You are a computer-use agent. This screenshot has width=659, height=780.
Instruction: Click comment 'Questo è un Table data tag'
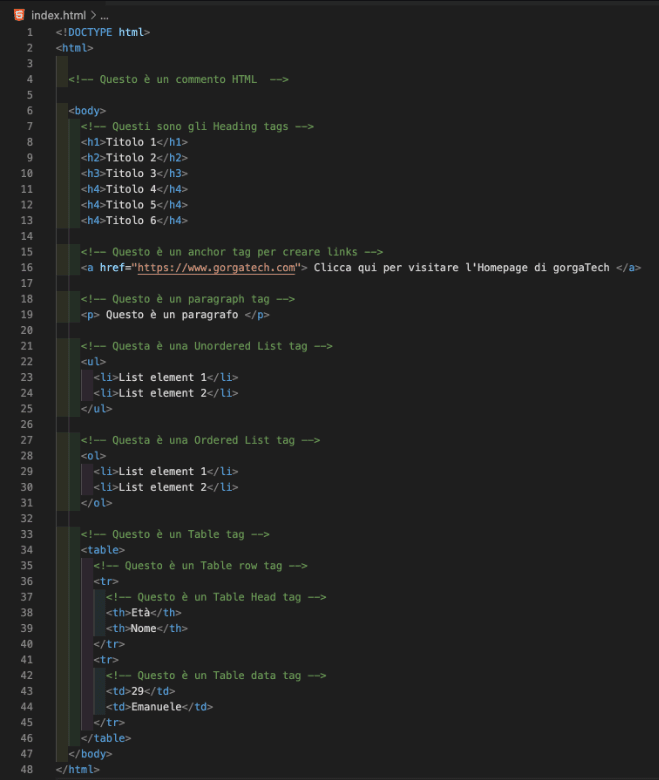[216, 676]
